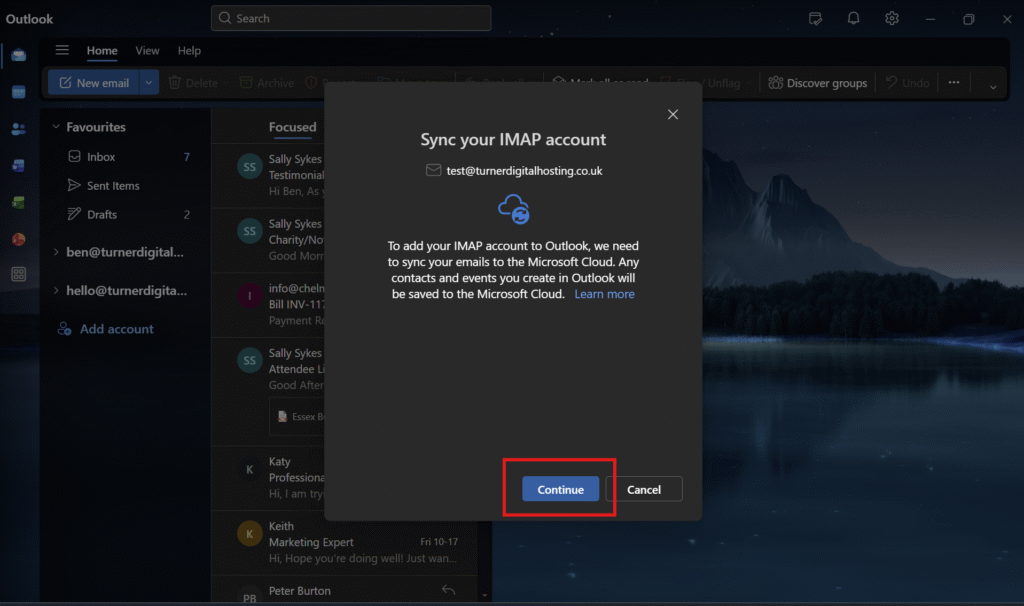Image resolution: width=1024 pixels, height=606 pixels.
Task: Toggle the hamburger navigation pane icon
Action: tap(62, 50)
